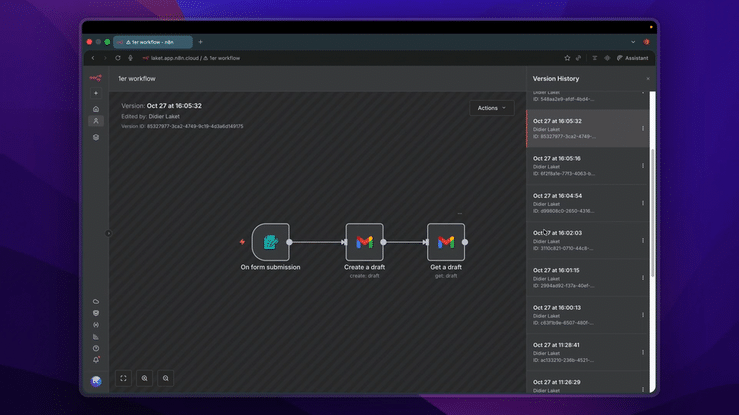Image resolution: width=739 pixels, height=415 pixels.
Task: Select the On form submission trigger node
Action: point(271,242)
